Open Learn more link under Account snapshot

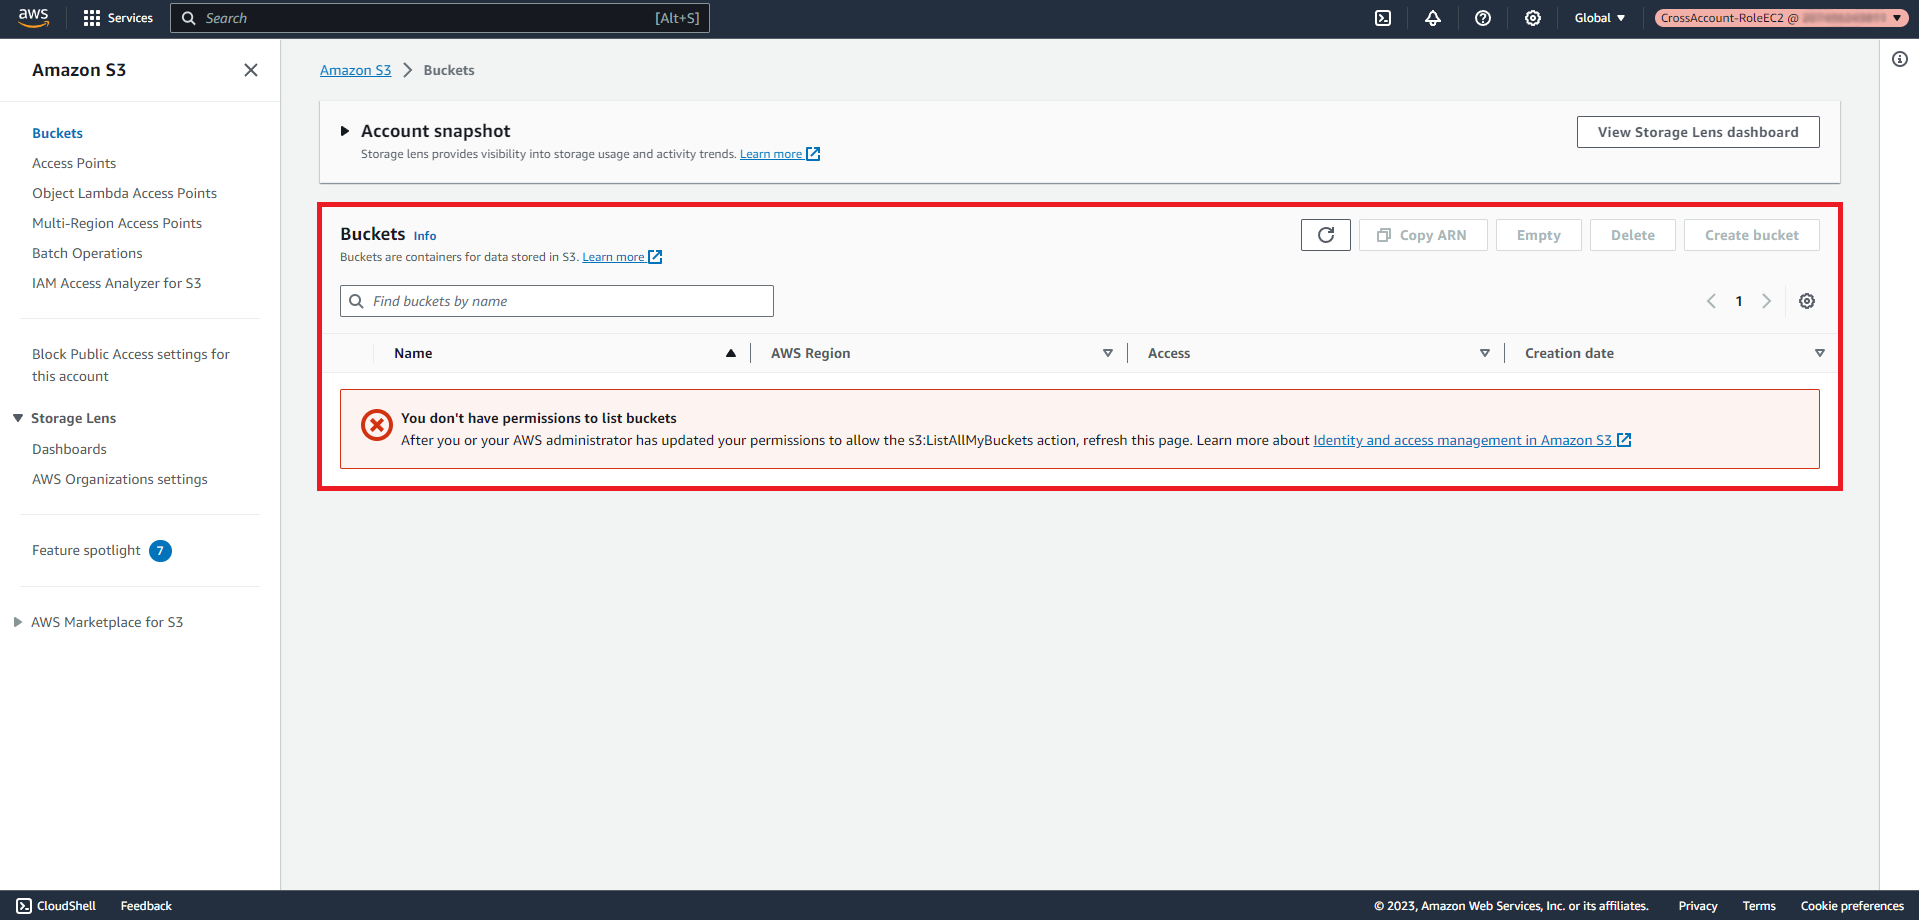[x=780, y=154]
